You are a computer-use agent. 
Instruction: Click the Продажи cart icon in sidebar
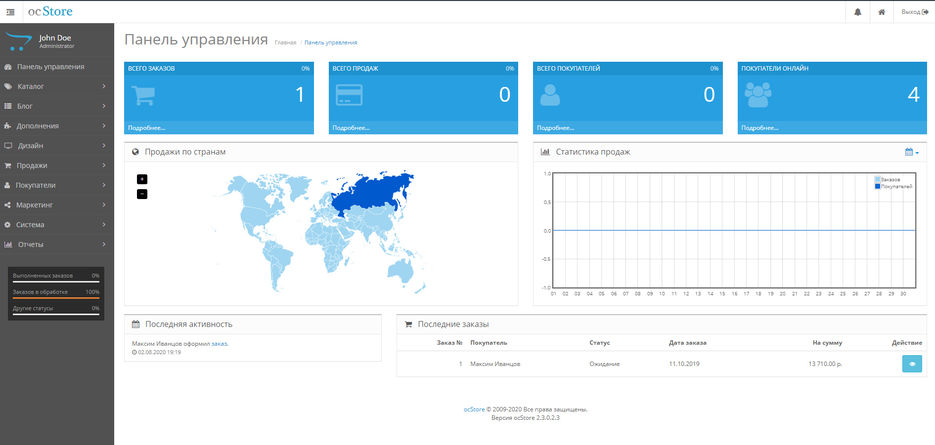[x=8, y=165]
